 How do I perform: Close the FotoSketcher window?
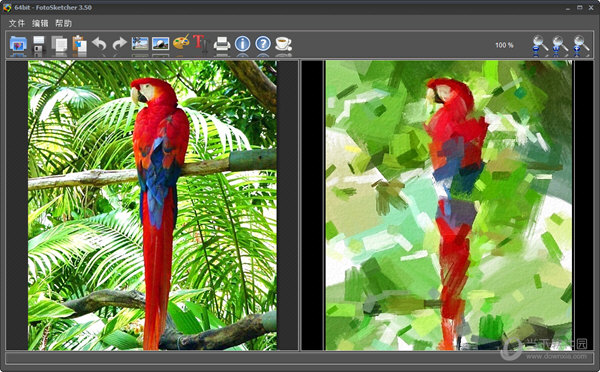pyautogui.click(x=592, y=8)
